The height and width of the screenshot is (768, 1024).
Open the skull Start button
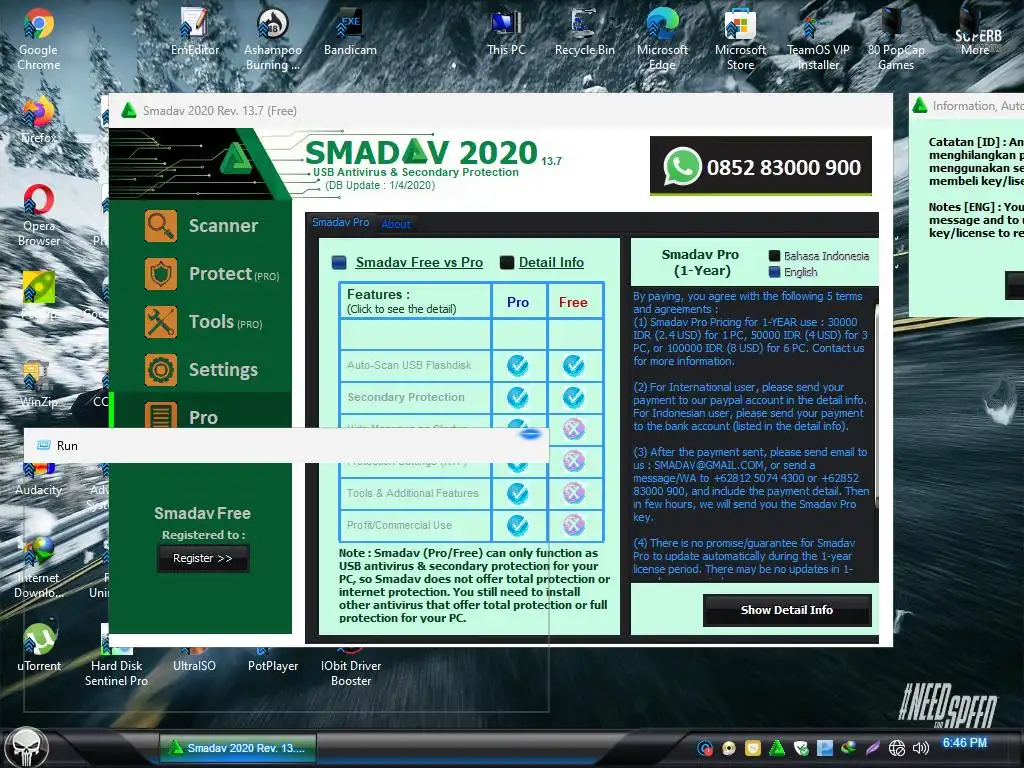click(26, 748)
